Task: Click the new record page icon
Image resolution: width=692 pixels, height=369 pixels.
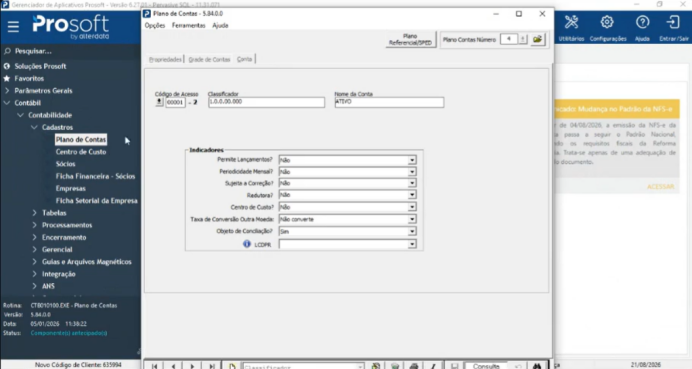Action: (232, 366)
